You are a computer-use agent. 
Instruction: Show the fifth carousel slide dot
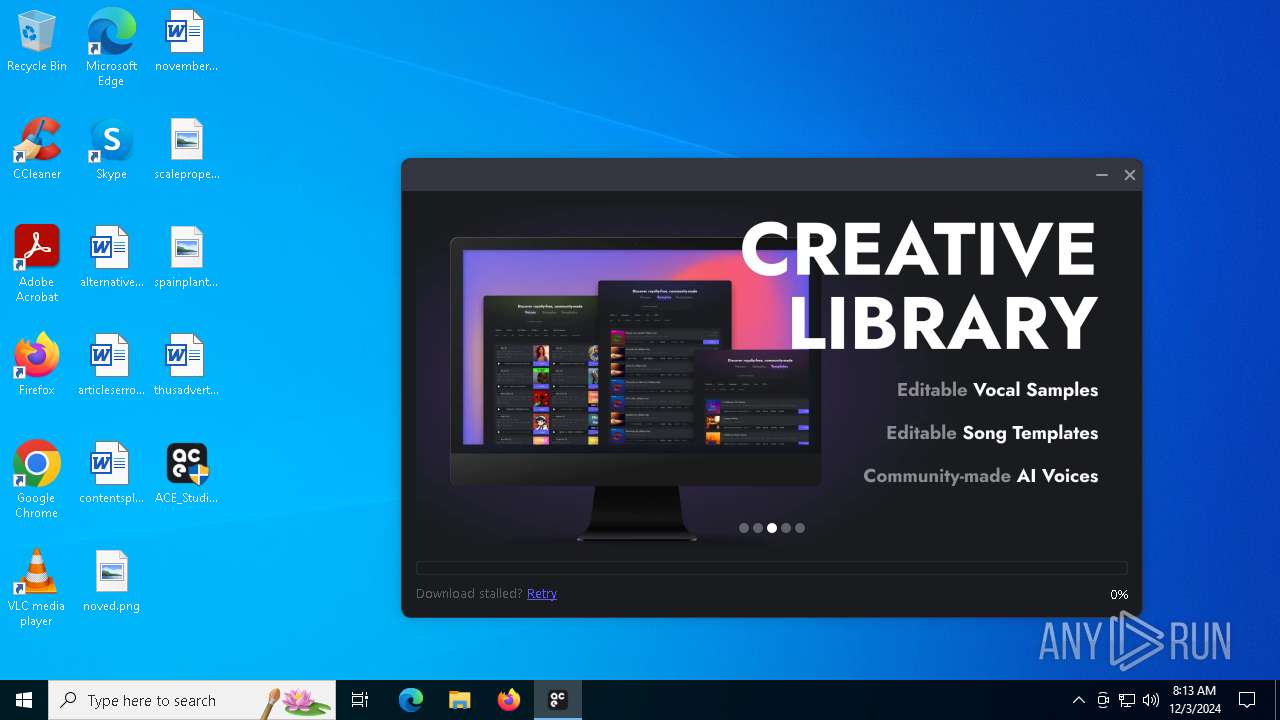[800, 528]
